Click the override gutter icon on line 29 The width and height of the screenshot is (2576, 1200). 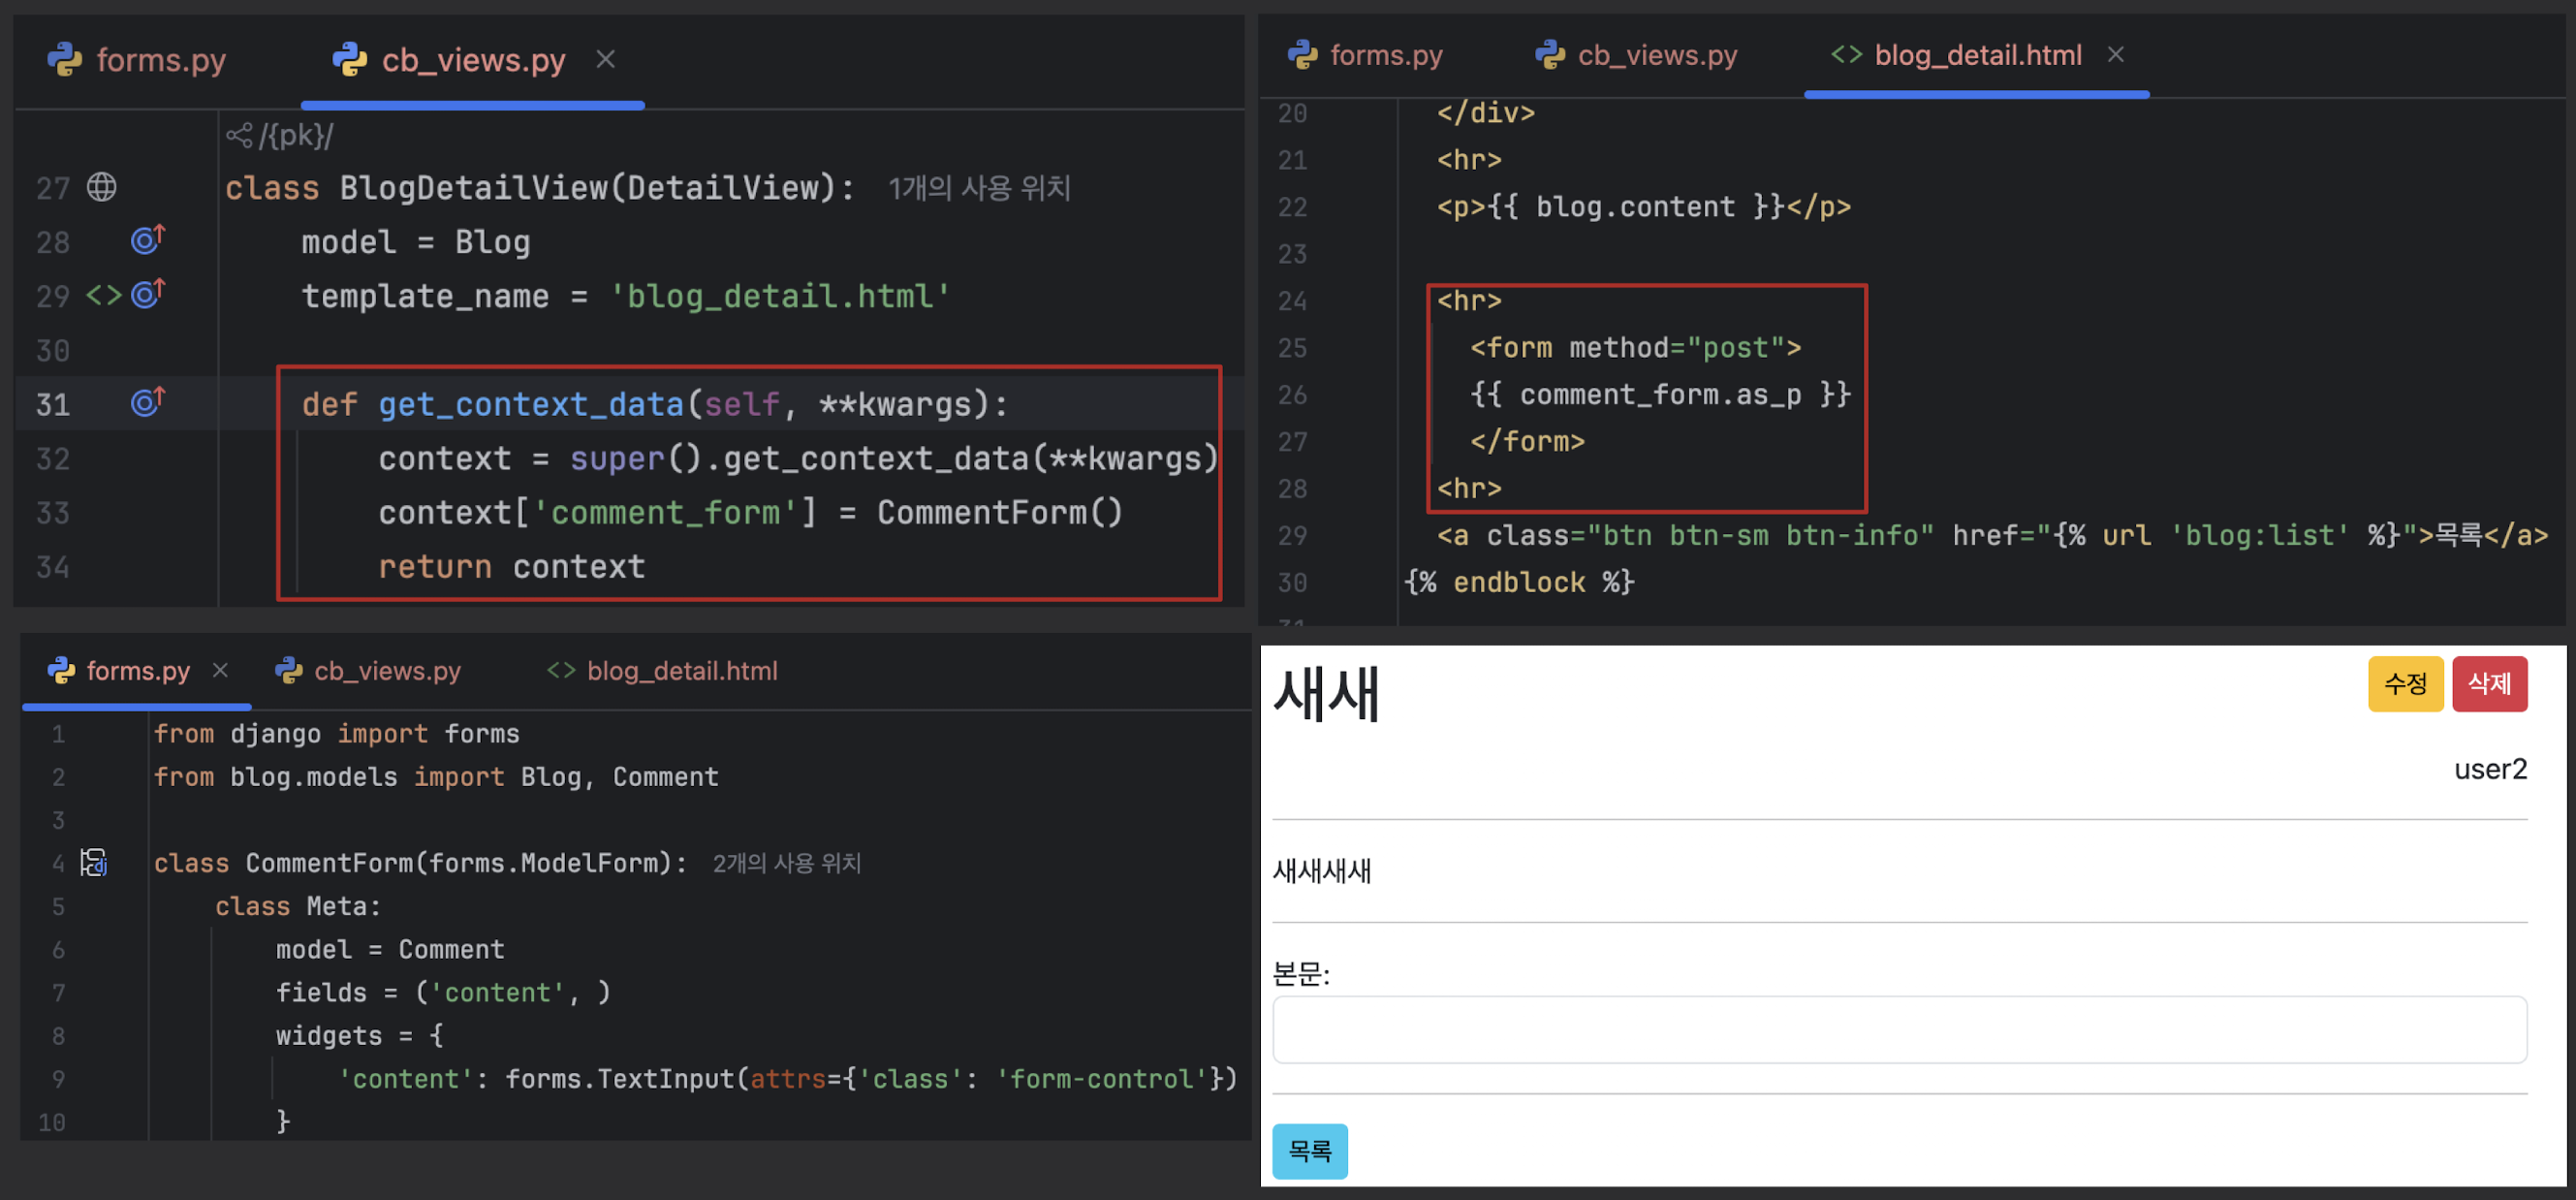[147, 294]
